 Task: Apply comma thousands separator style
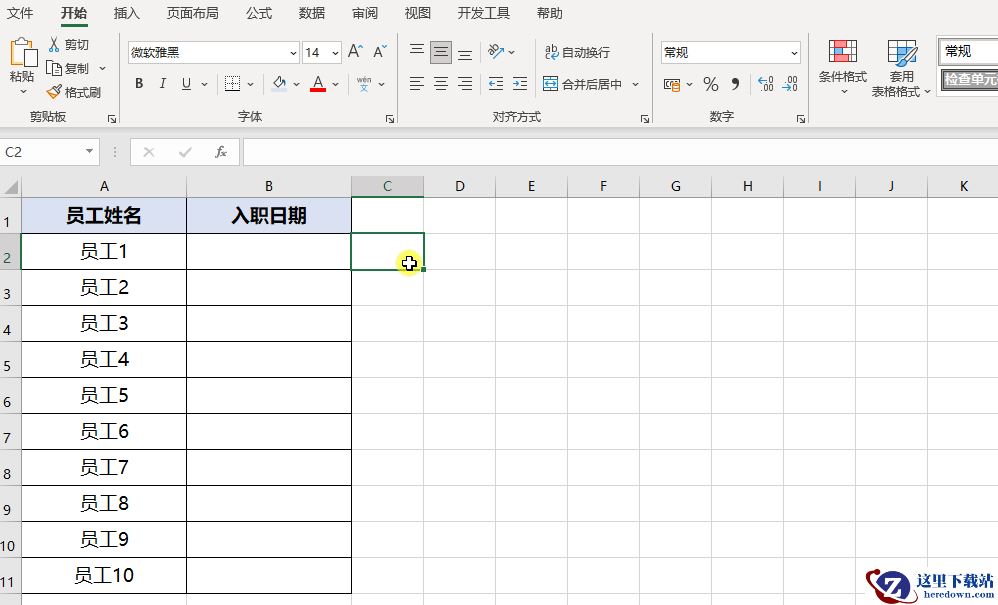tap(736, 84)
